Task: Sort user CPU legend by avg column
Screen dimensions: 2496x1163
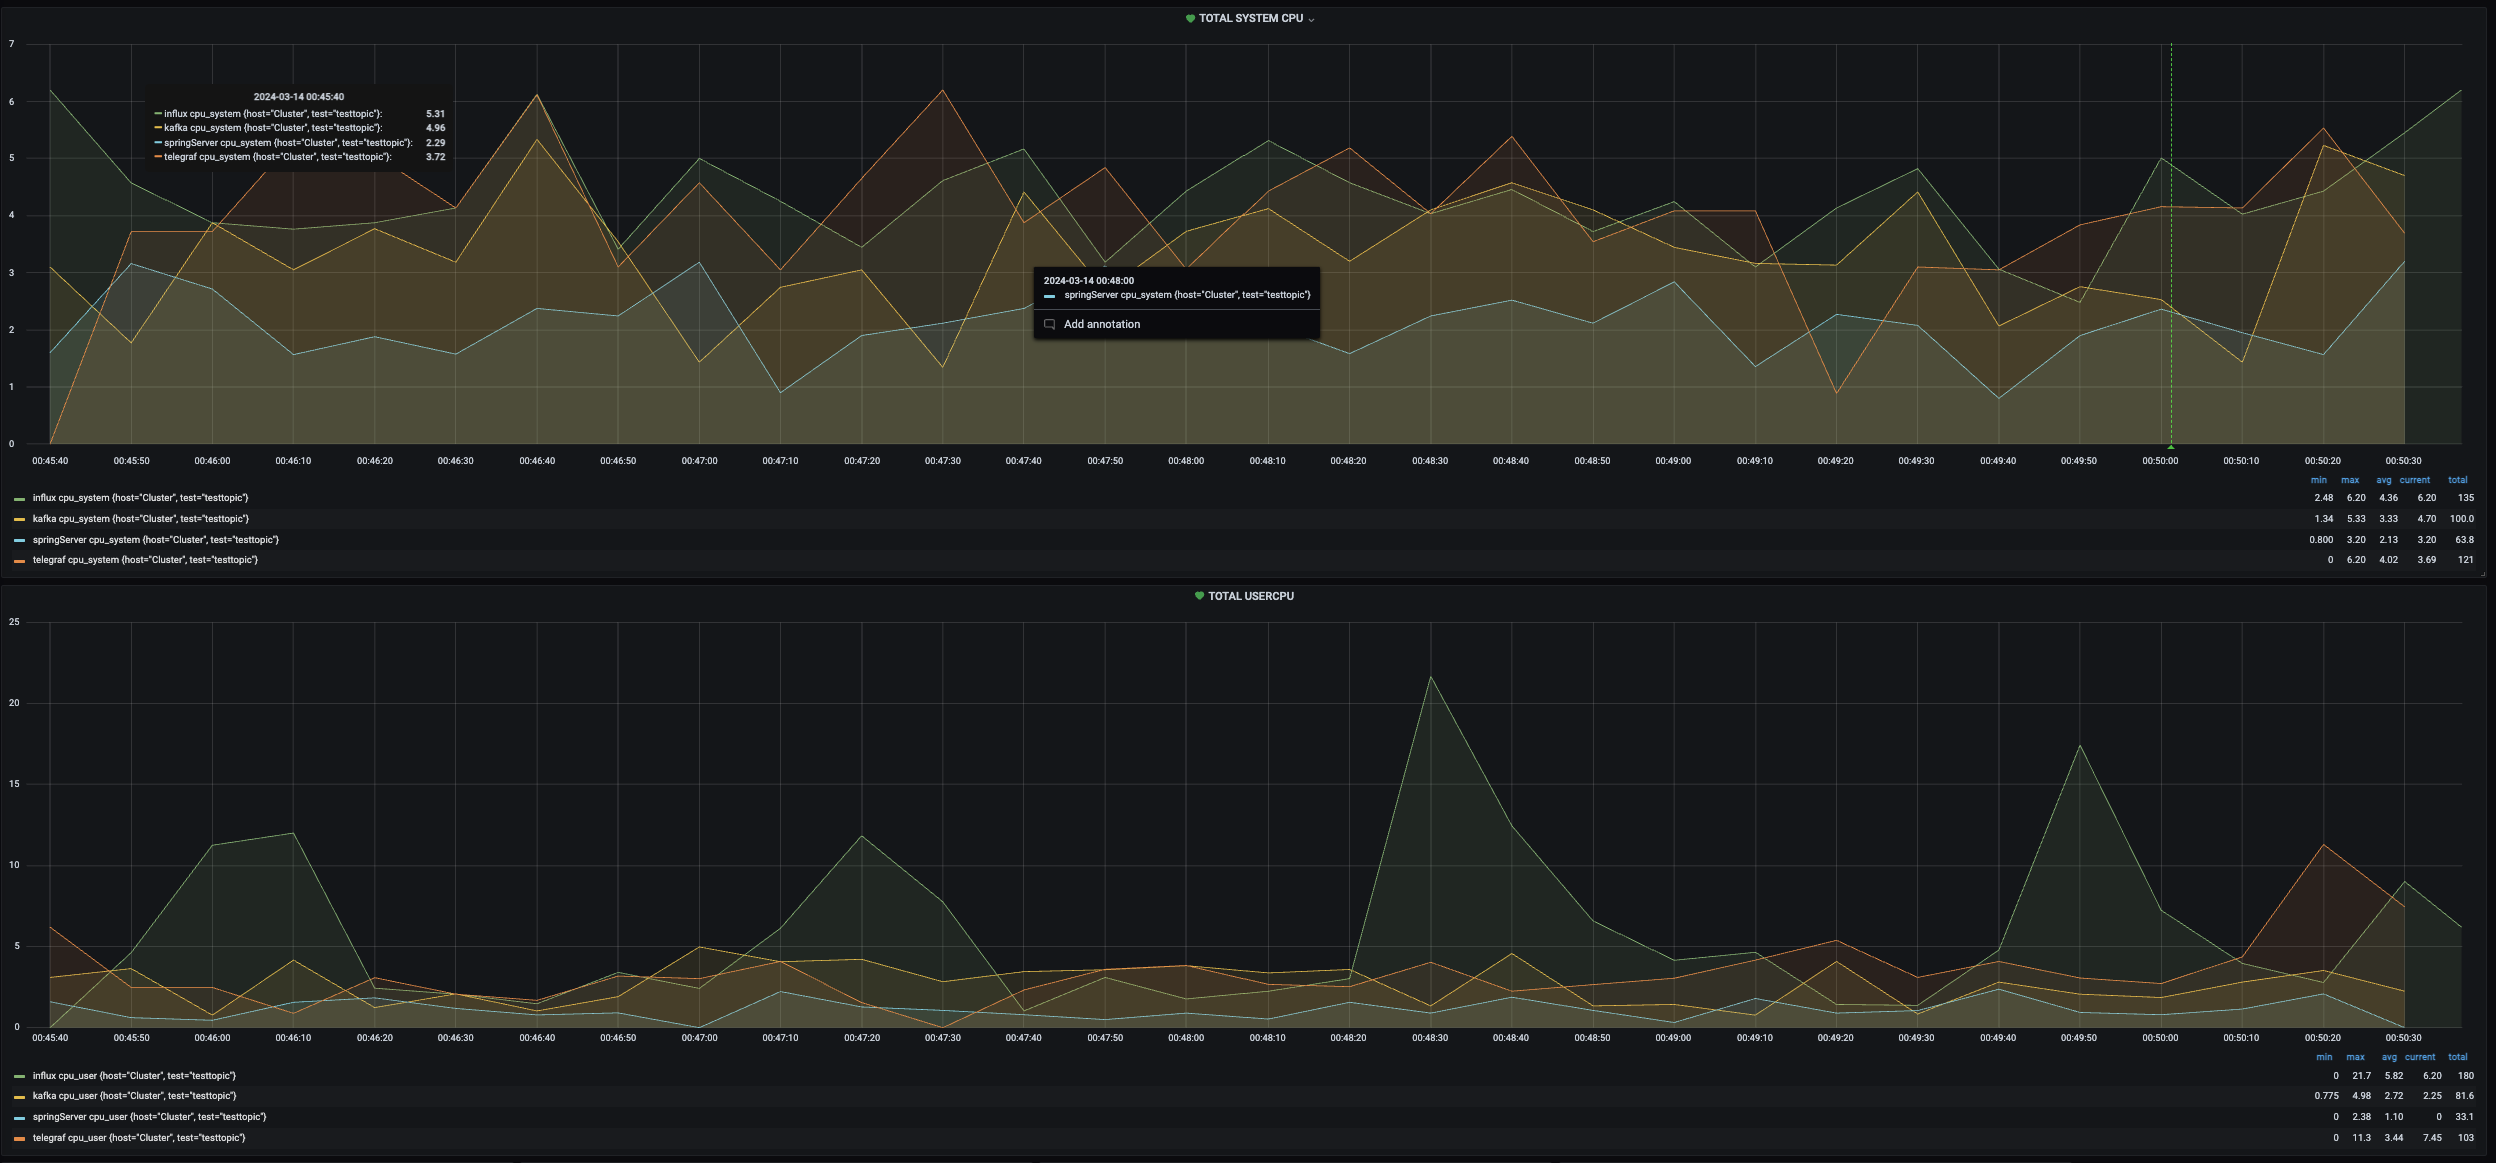Action: (2388, 1057)
